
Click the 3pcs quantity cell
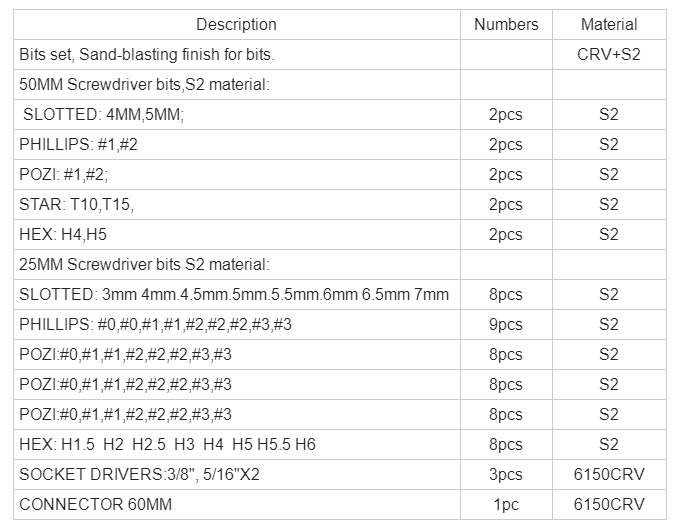click(x=506, y=474)
